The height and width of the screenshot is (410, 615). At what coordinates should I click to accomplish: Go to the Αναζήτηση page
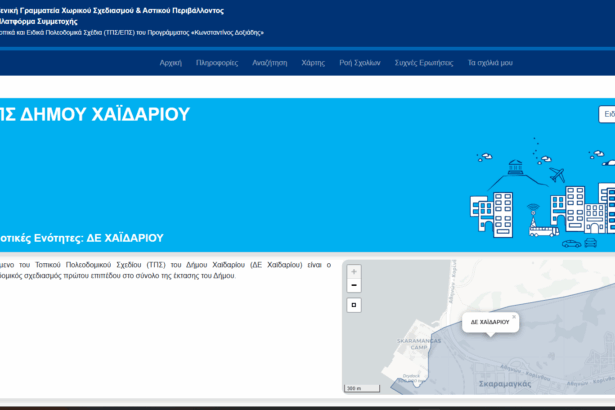point(269,62)
